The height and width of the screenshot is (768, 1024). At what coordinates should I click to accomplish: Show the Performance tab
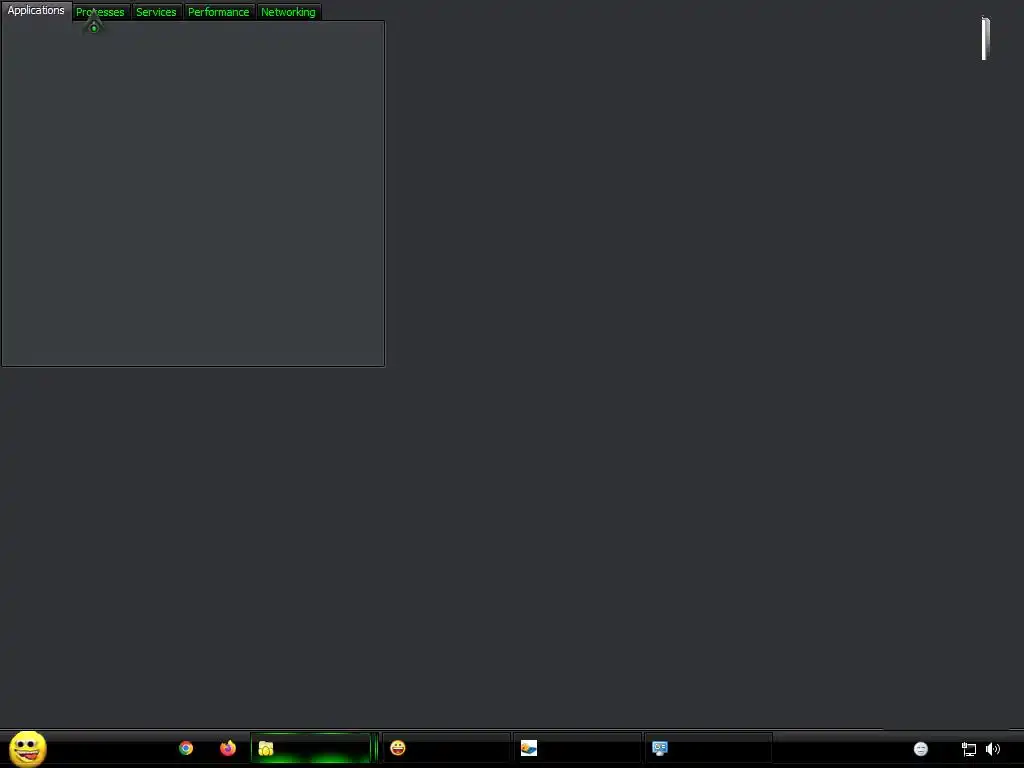click(218, 12)
